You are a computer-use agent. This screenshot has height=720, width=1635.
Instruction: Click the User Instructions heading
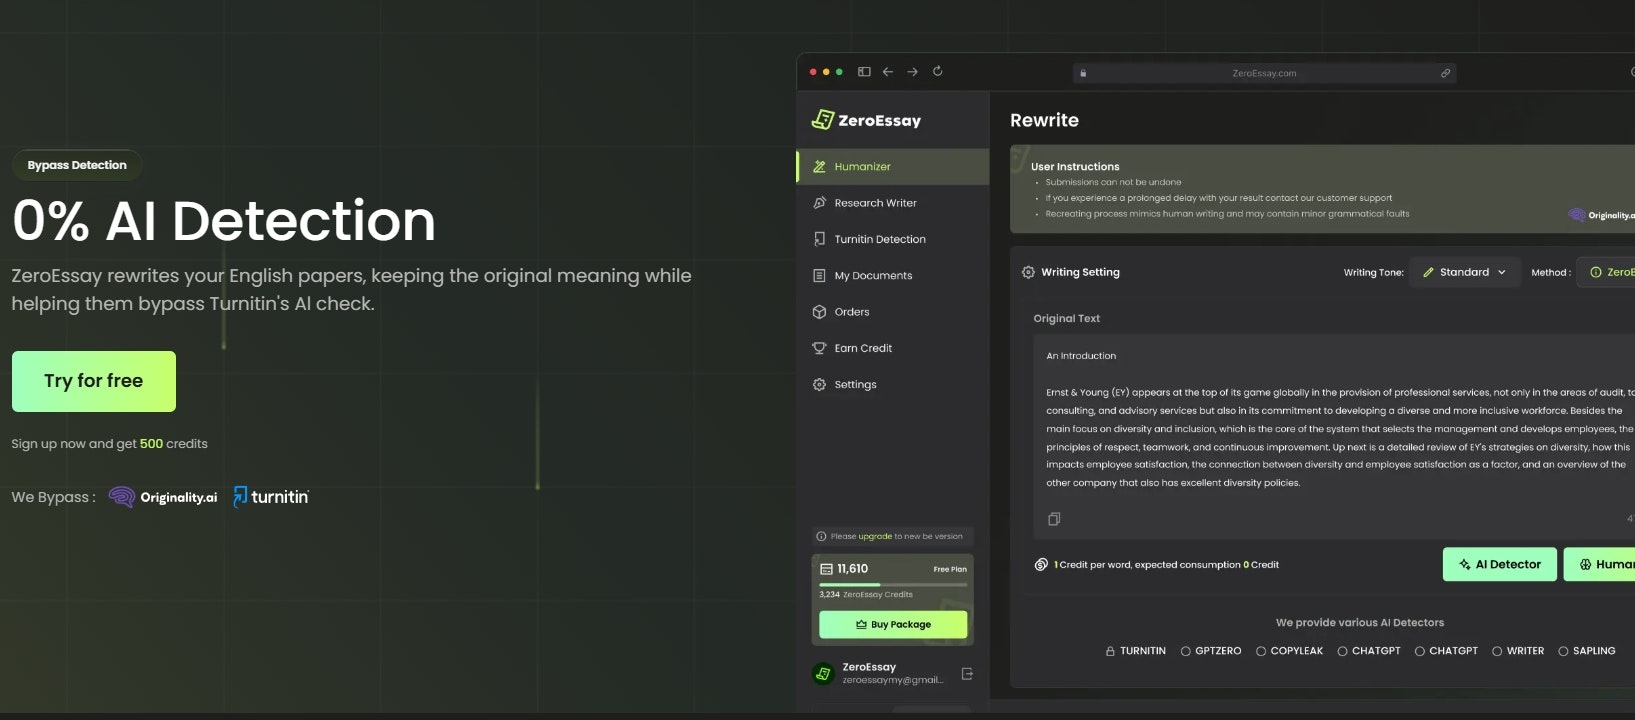point(1075,167)
